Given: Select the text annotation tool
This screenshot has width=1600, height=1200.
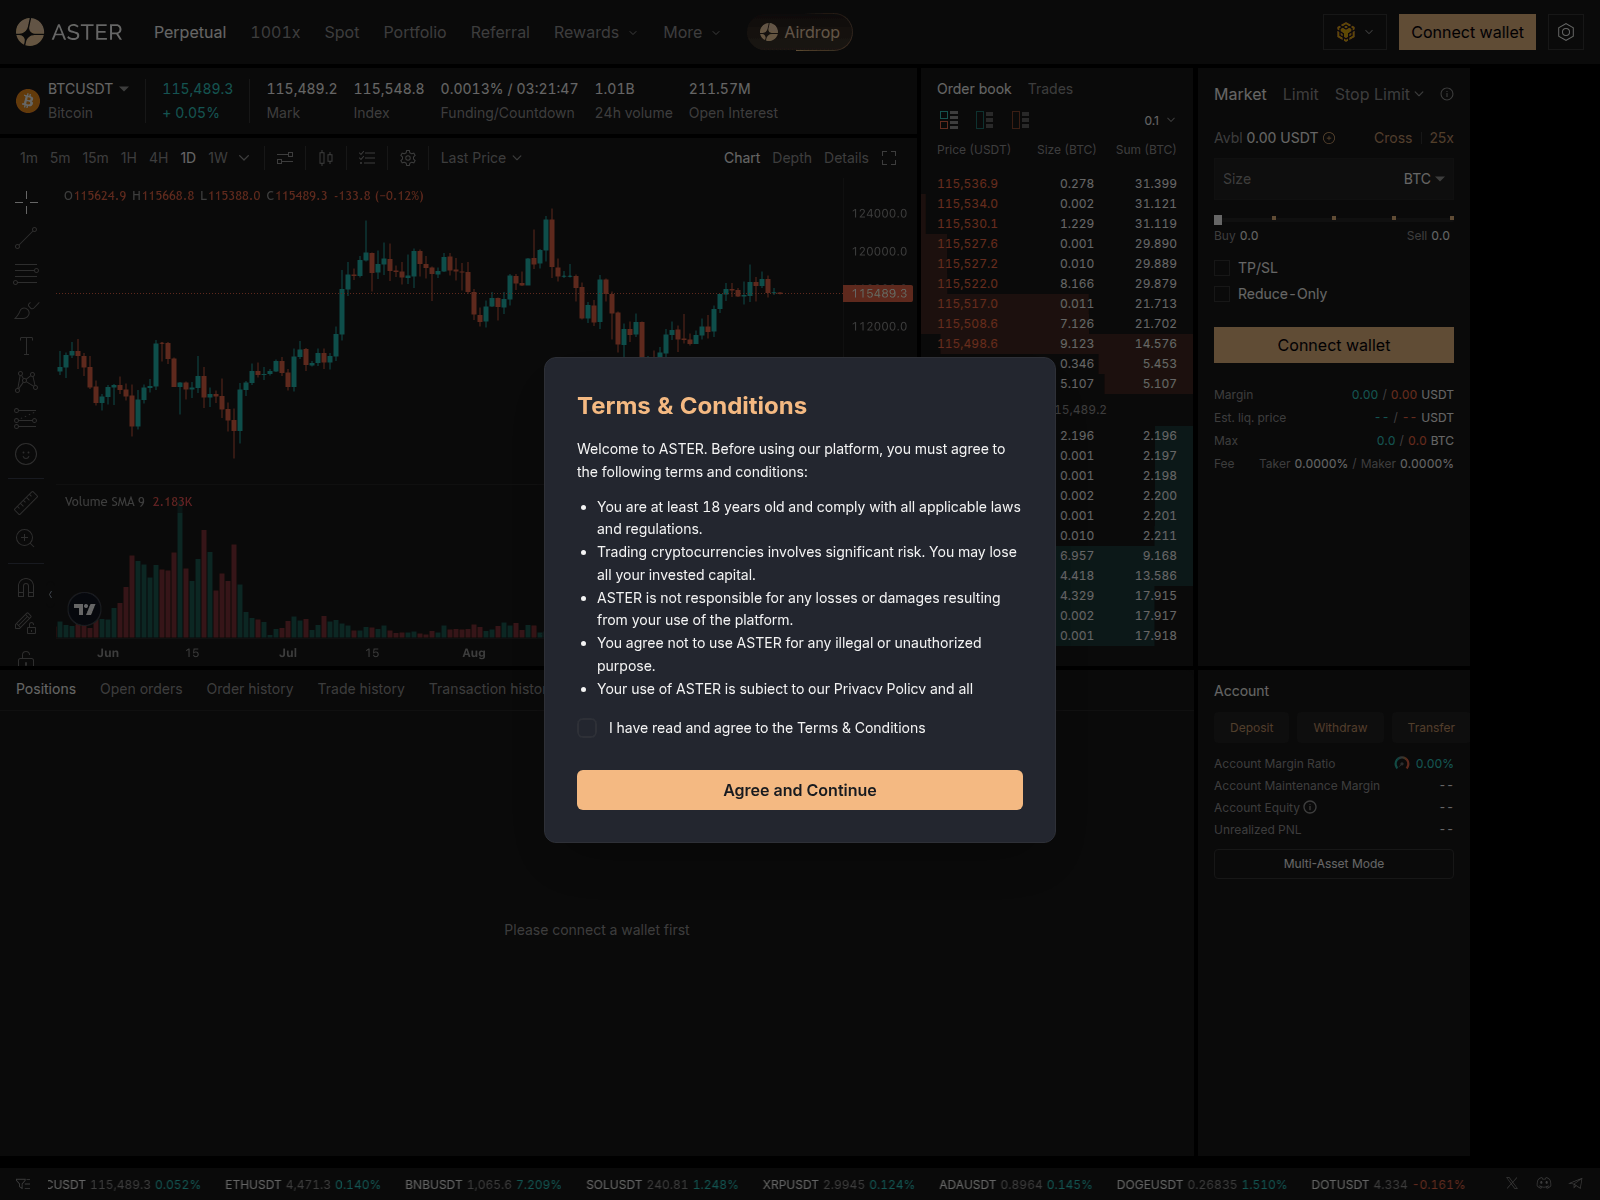Looking at the screenshot, I should (26, 346).
